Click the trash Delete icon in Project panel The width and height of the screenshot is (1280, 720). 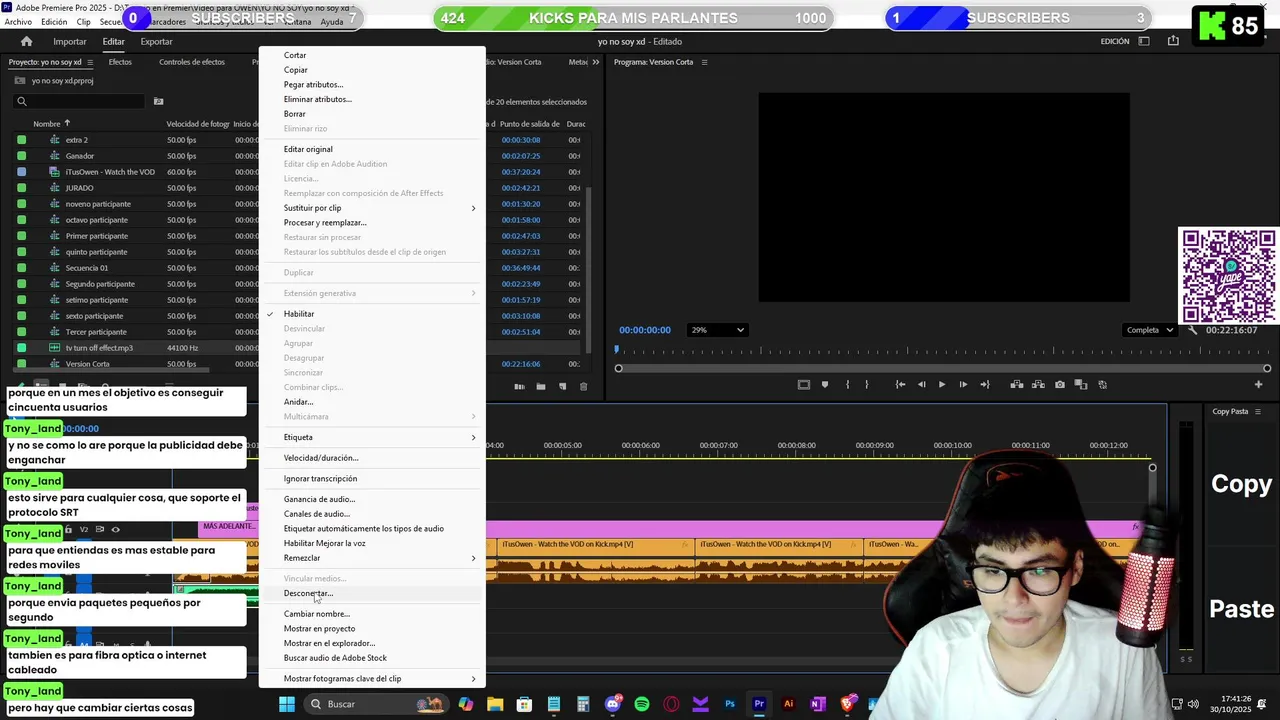584,387
